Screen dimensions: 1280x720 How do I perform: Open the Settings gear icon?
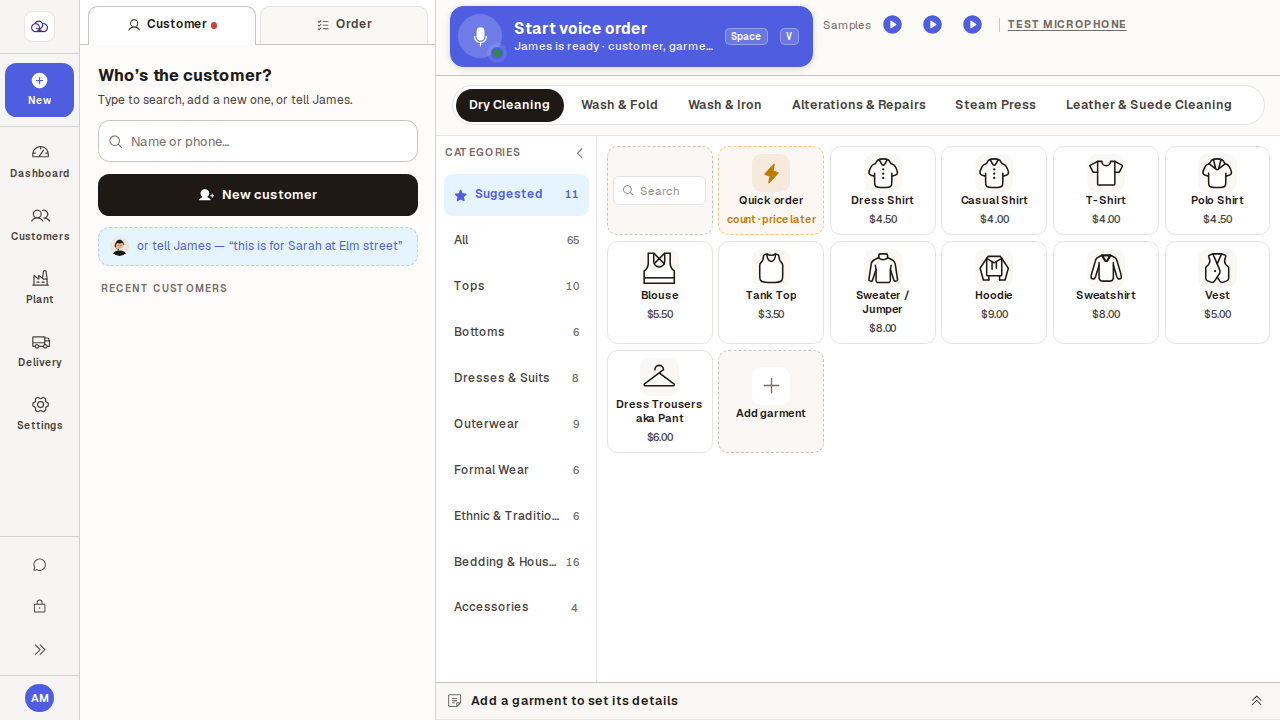40,413
